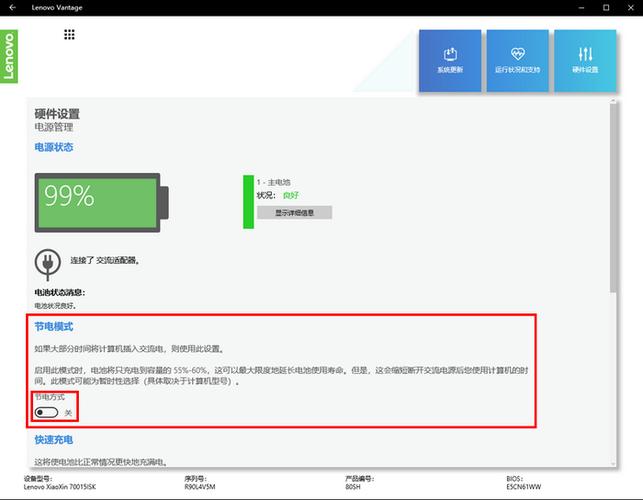The height and width of the screenshot is (500, 643).
Task: Select device model Lenovo XiaoXin 70015ISK
Action: (60, 487)
